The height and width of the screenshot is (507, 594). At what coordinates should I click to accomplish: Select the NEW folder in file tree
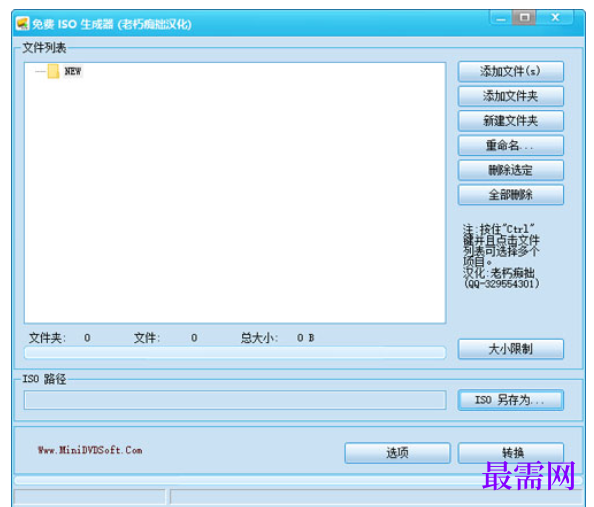(72, 71)
